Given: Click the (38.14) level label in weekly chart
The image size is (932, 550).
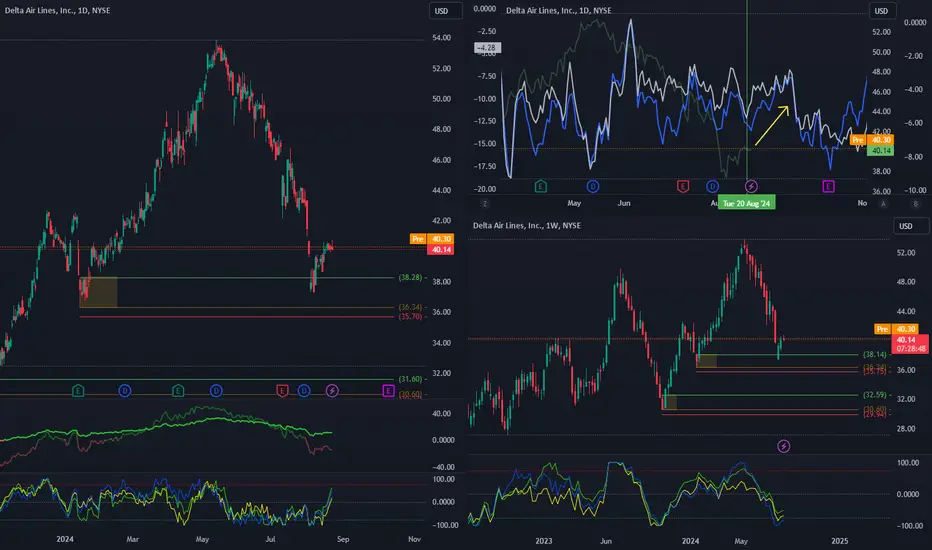Looking at the screenshot, I should click(x=874, y=354).
